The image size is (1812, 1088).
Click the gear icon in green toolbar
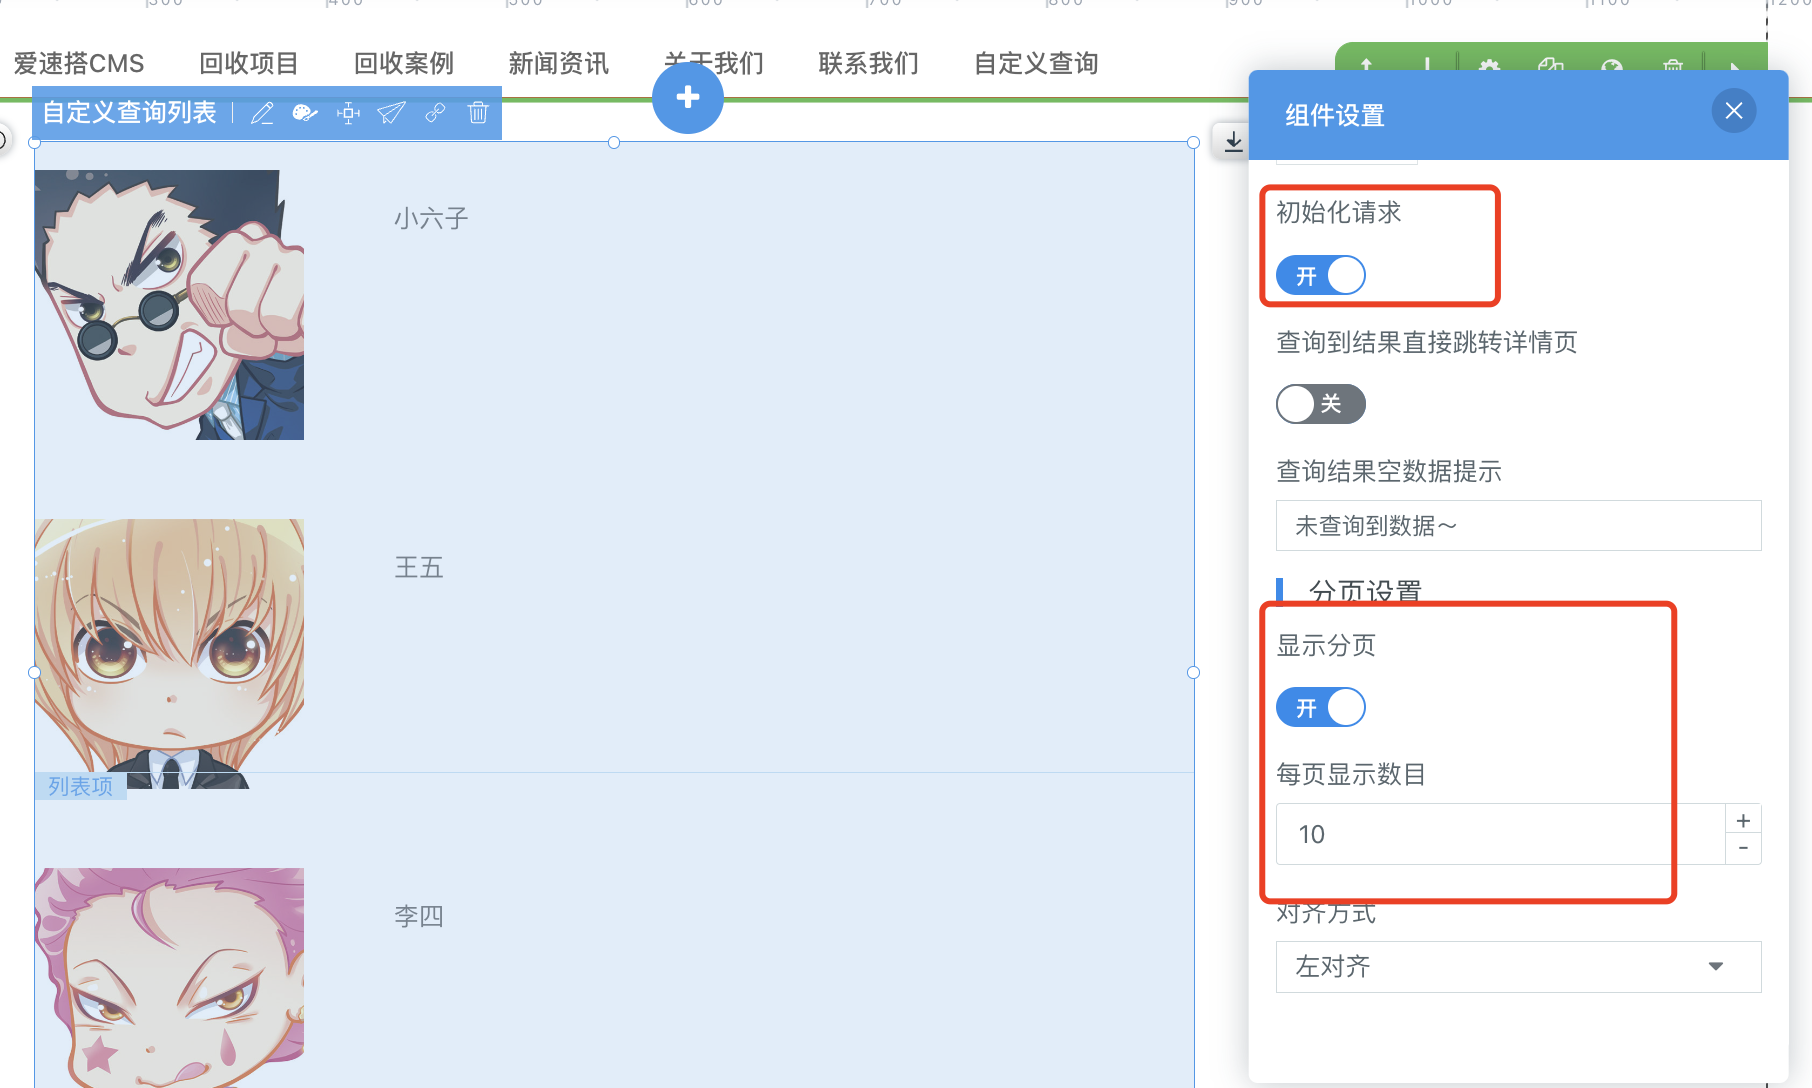tap(1489, 66)
